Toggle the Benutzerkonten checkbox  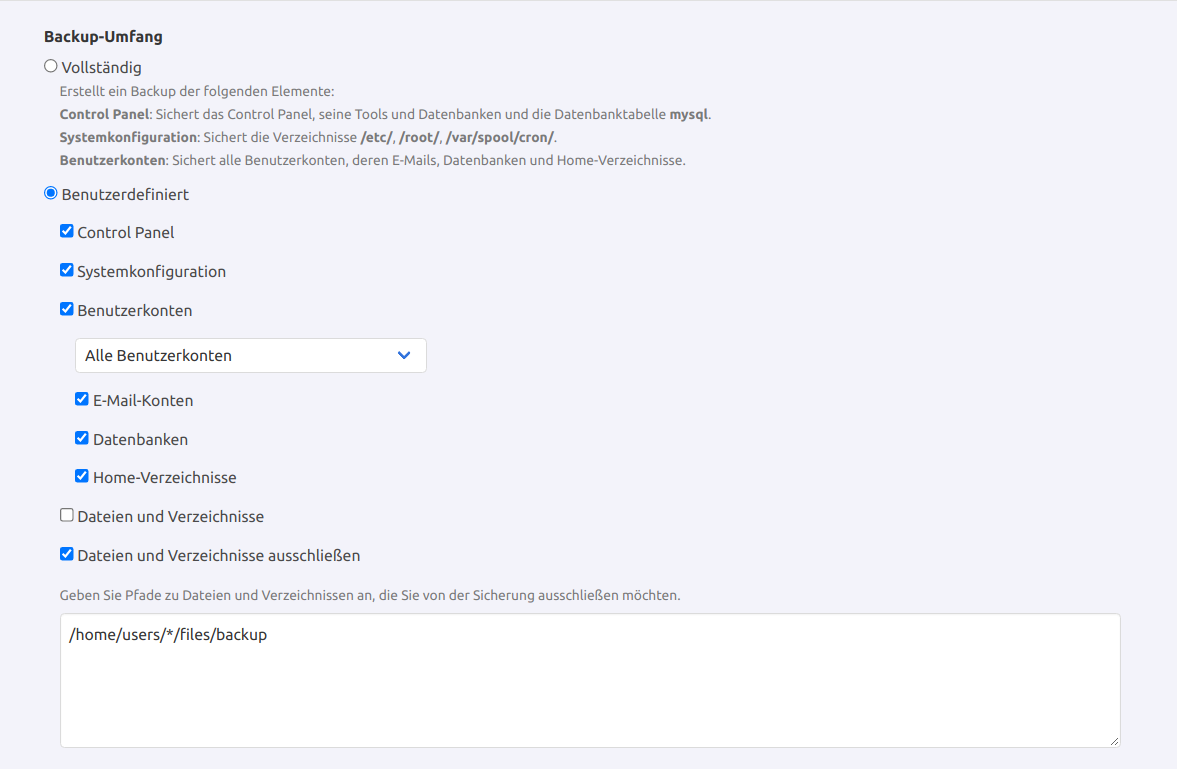67,310
